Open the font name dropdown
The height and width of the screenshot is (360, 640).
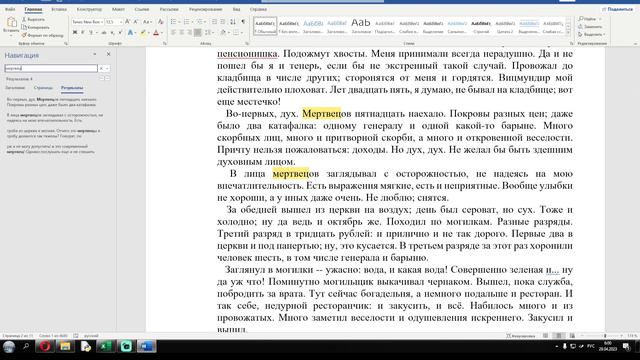(102, 22)
